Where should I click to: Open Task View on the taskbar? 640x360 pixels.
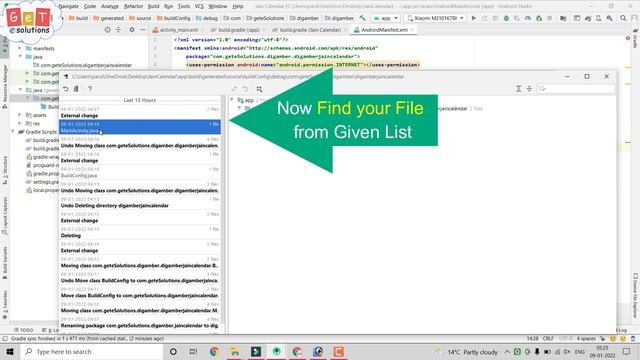[x=193, y=351]
